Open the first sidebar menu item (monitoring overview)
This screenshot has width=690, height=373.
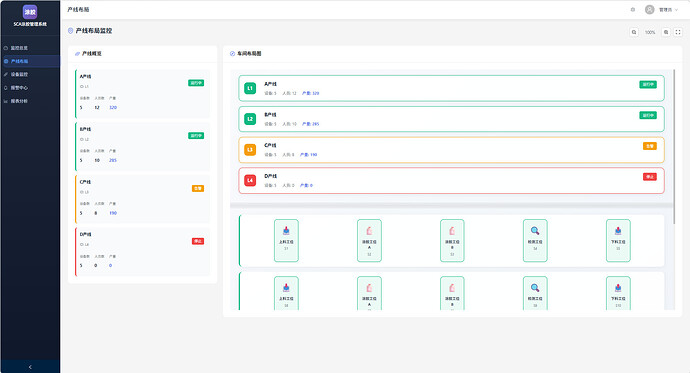tap(30, 48)
